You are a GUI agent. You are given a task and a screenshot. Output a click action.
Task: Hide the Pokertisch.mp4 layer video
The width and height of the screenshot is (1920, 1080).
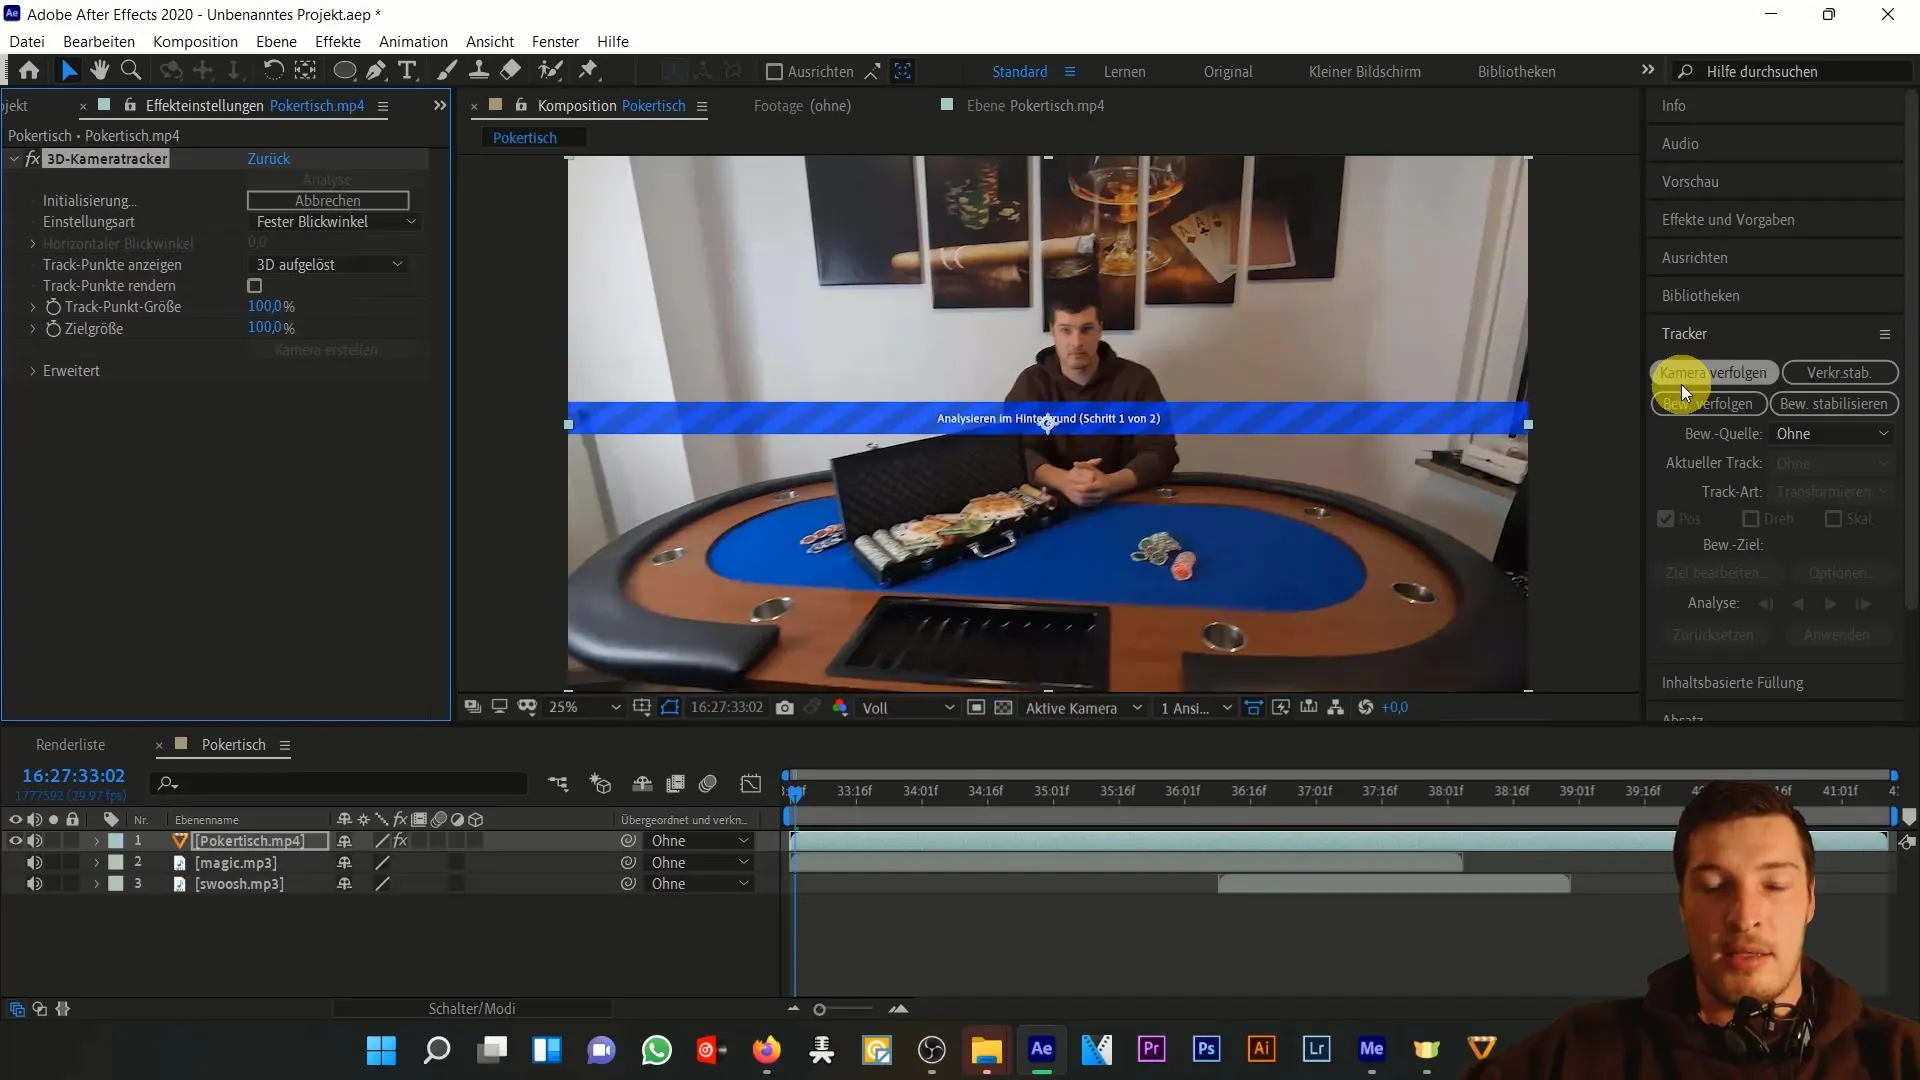[15, 841]
